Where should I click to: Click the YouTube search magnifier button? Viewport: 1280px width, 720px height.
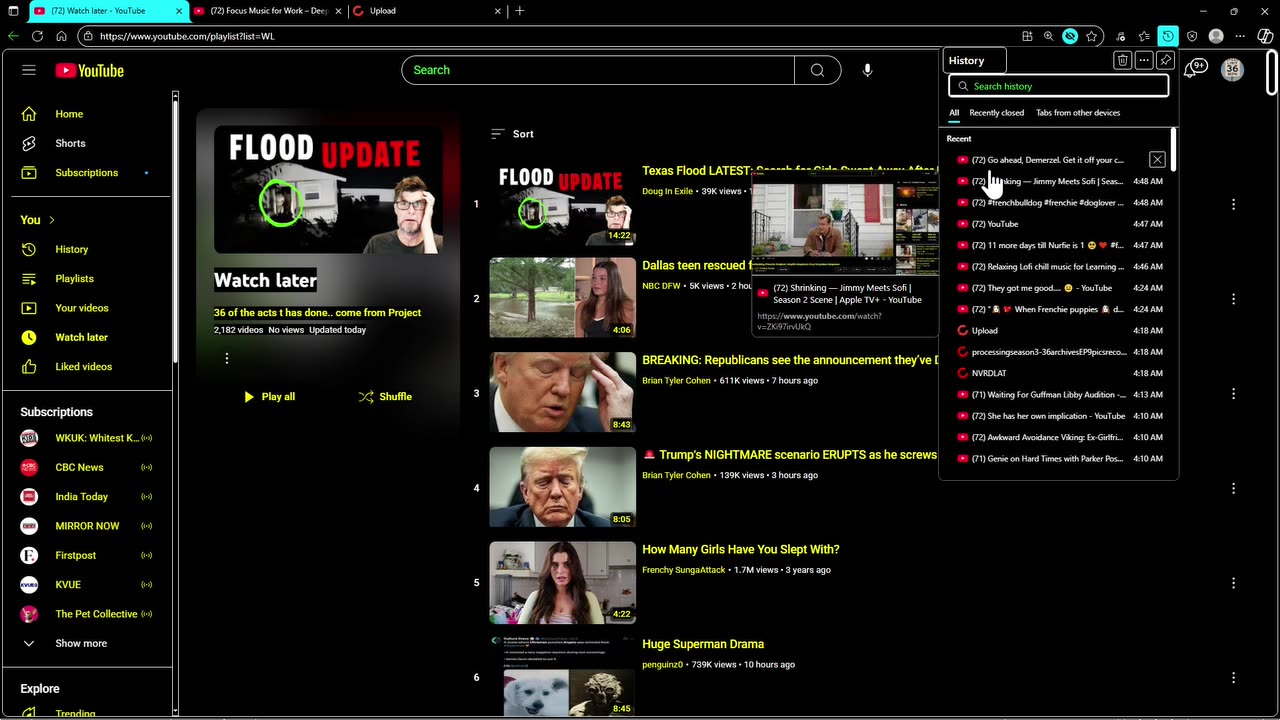817,70
